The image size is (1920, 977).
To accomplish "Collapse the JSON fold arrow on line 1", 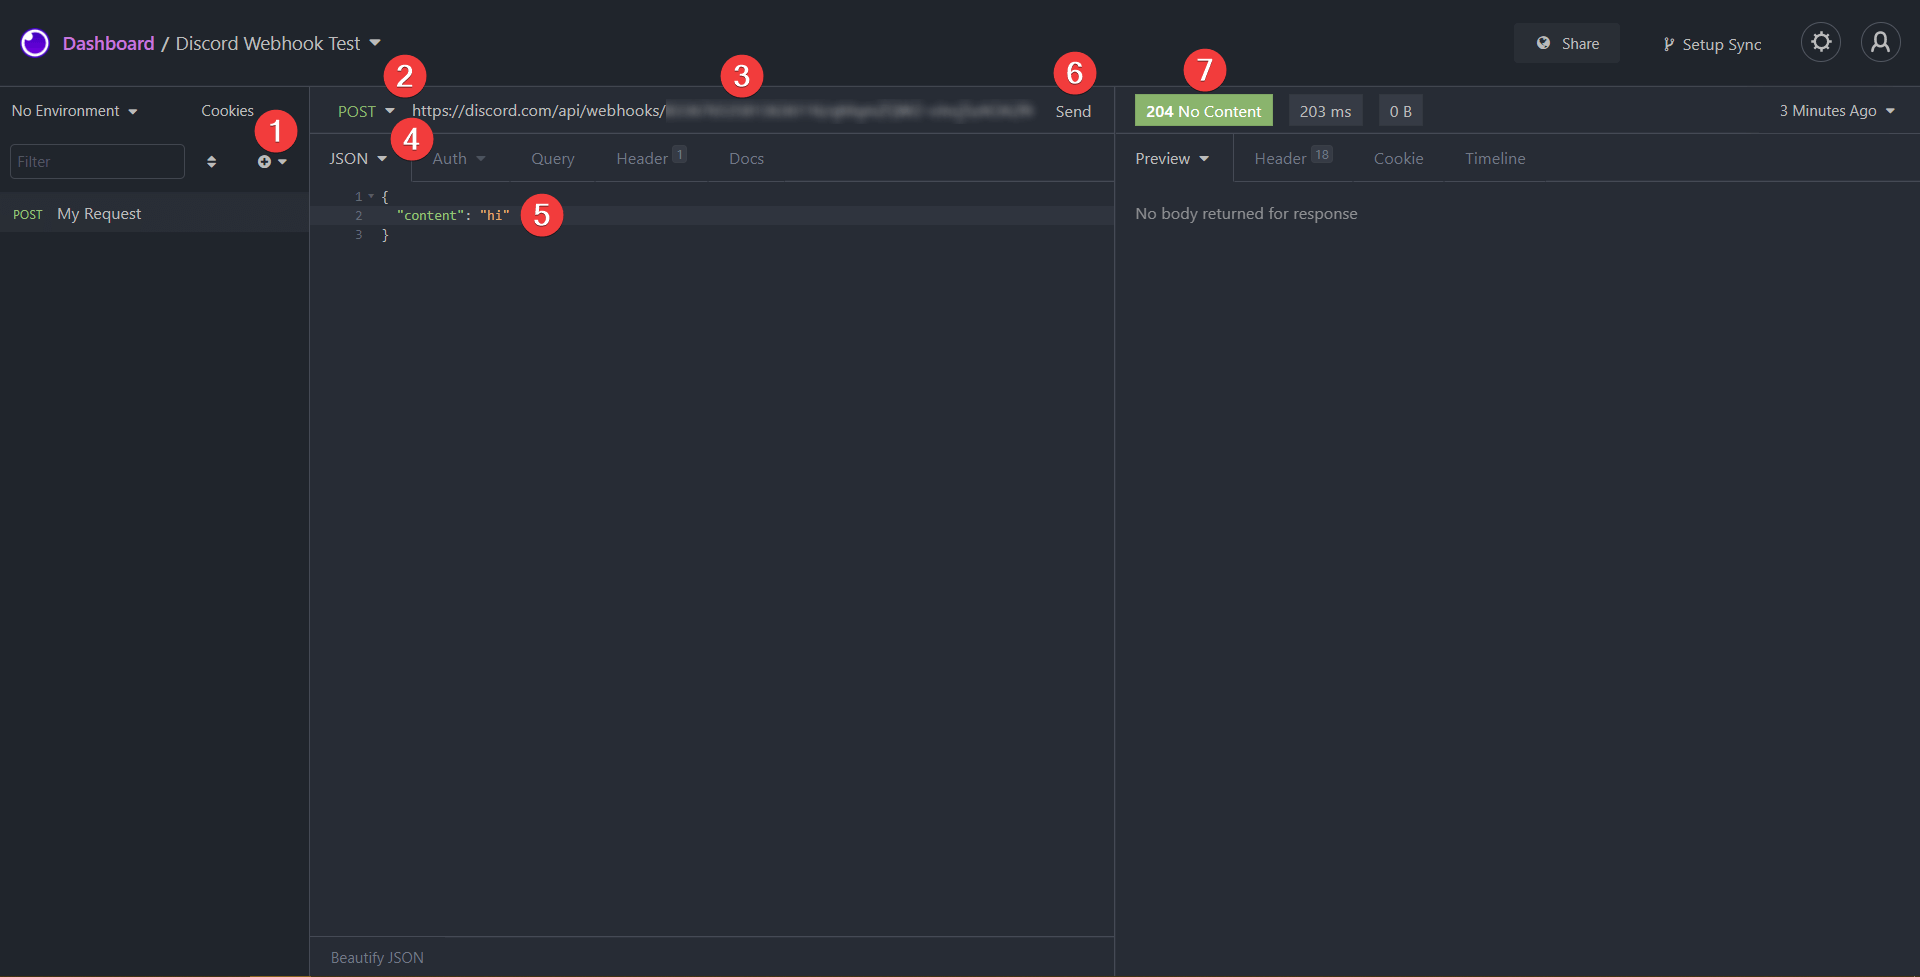I will (x=371, y=196).
